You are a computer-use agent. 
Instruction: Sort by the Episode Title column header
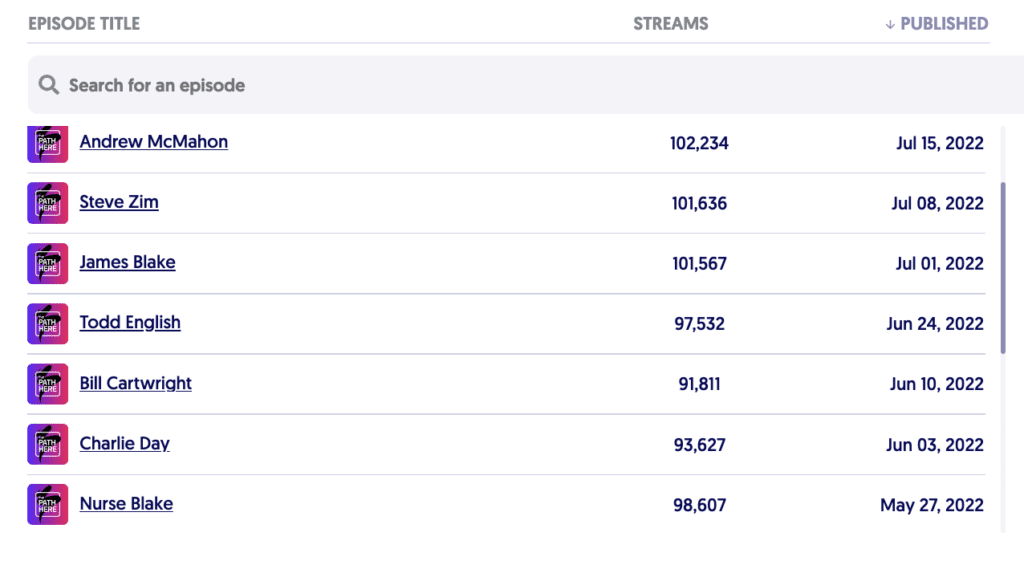(x=84, y=23)
